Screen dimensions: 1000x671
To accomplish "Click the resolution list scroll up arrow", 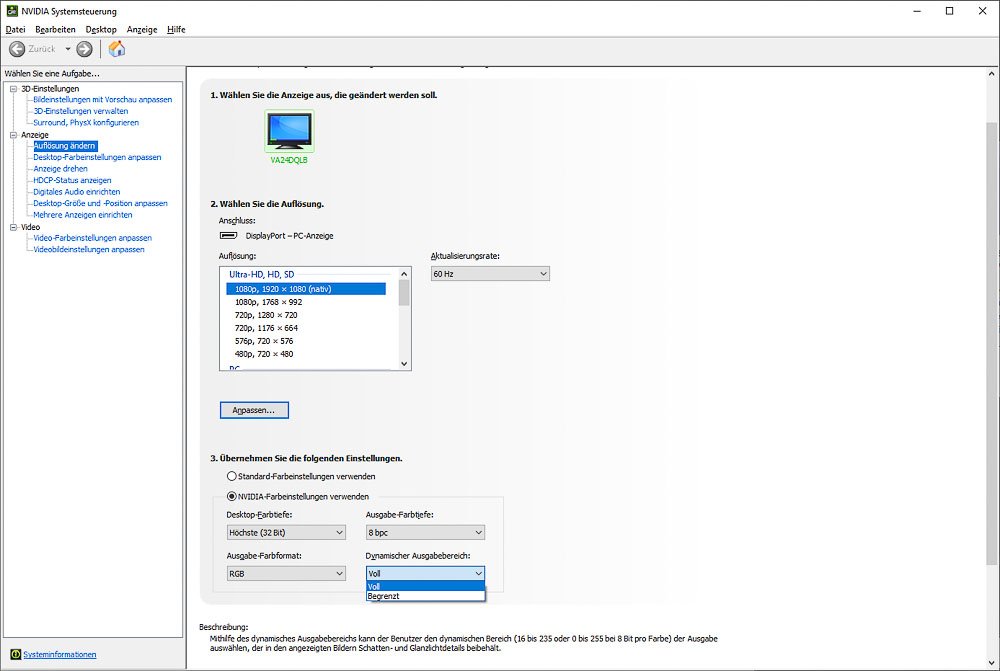I will point(404,274).
